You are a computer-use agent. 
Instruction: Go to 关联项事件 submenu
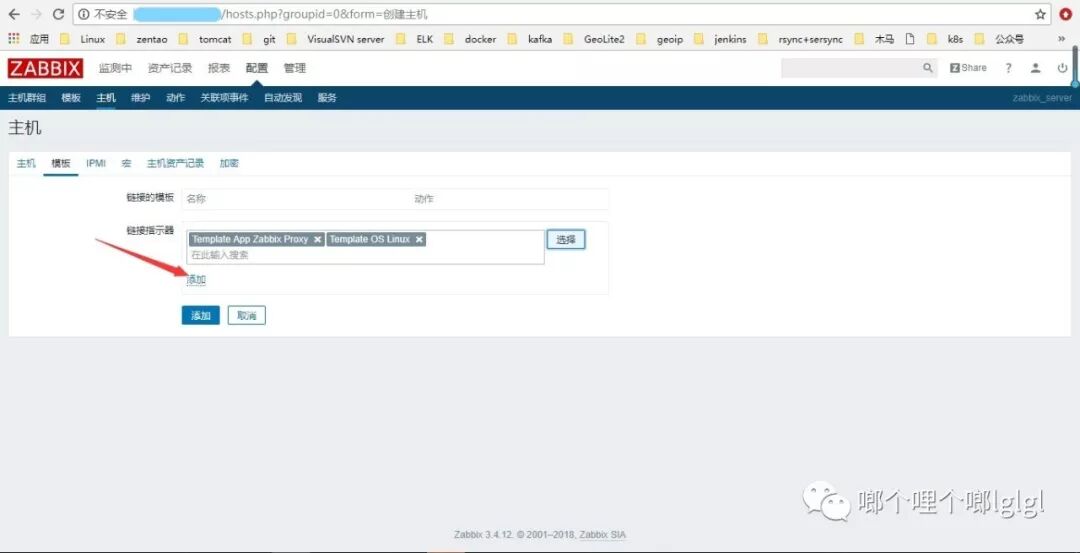tap(225, 98)
